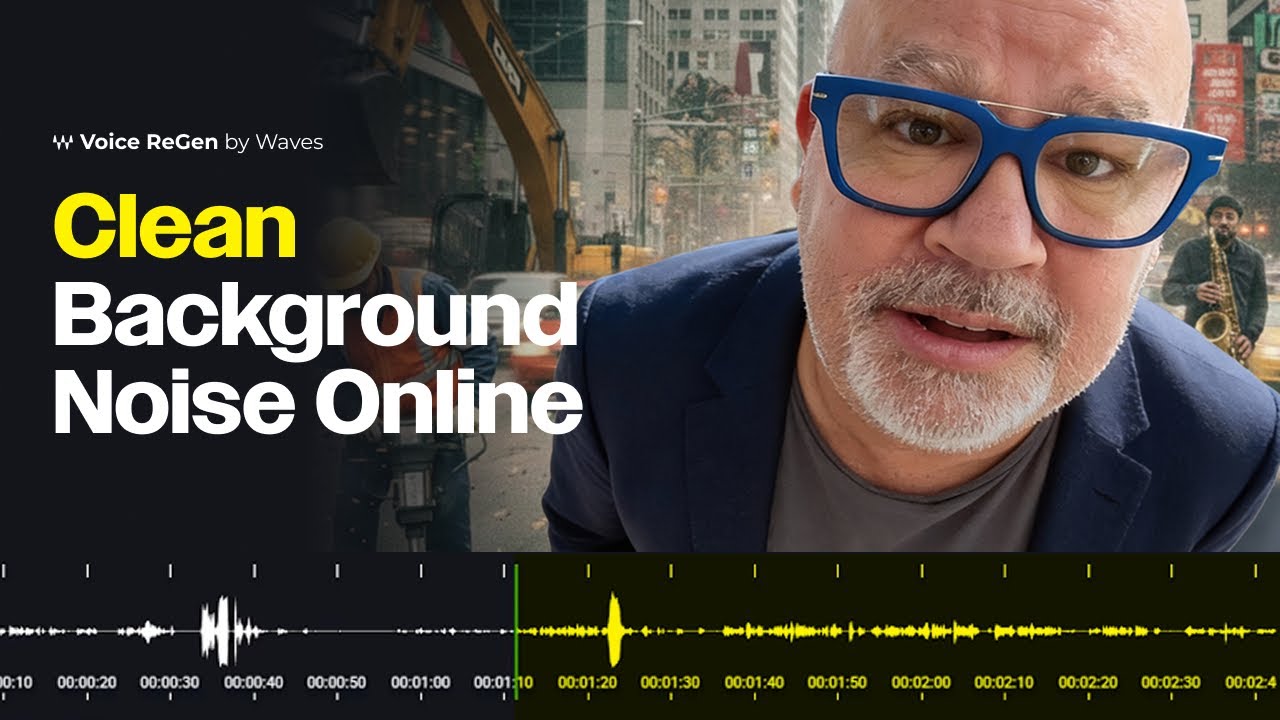Click the 00:00:30 timeline timestamp

click(170, 683)
